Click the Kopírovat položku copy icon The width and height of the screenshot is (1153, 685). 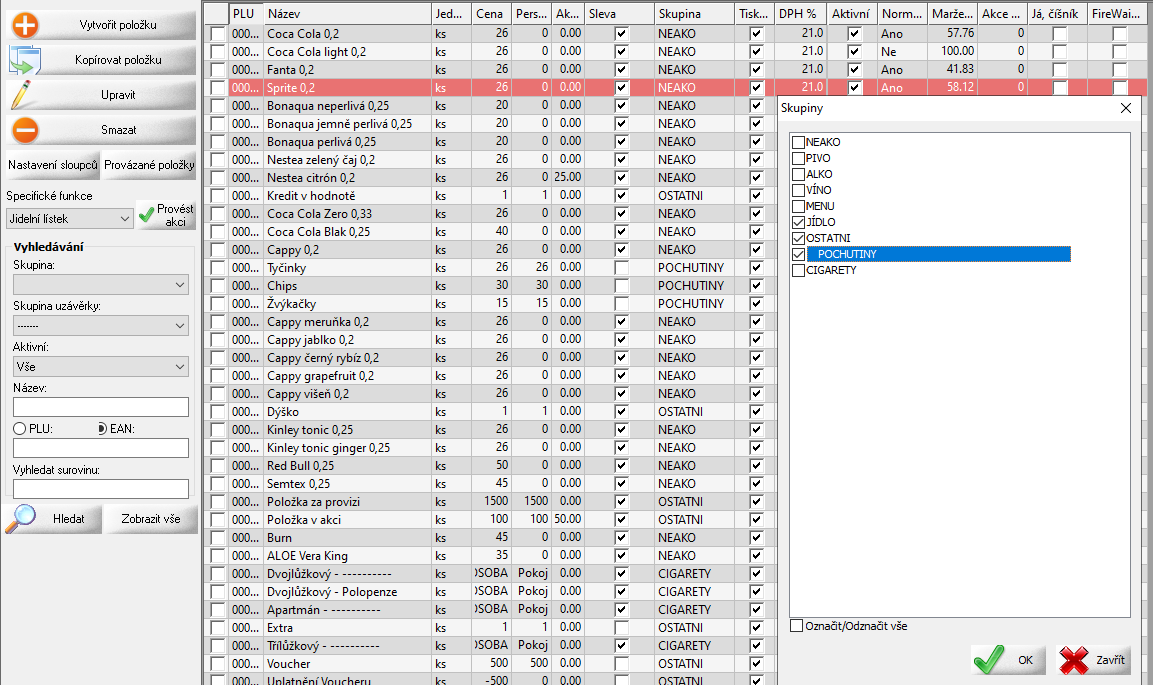click(x=24, y=61)
